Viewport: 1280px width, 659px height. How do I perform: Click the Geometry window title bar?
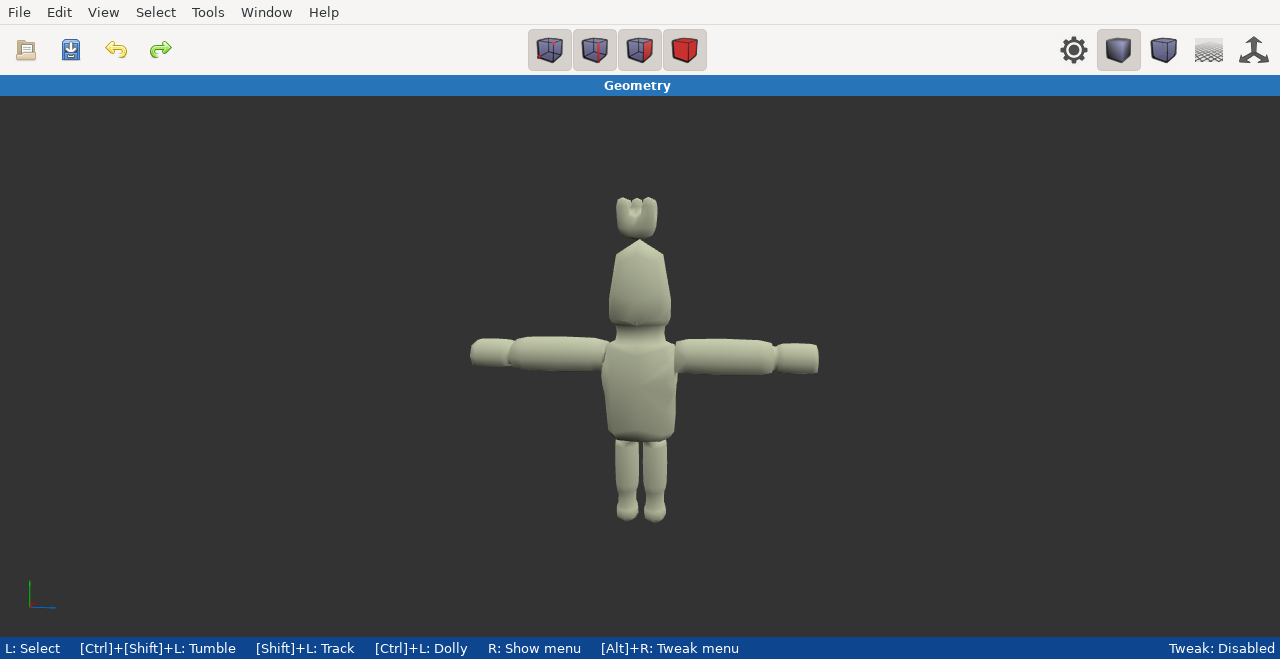[x=637, y=86]
